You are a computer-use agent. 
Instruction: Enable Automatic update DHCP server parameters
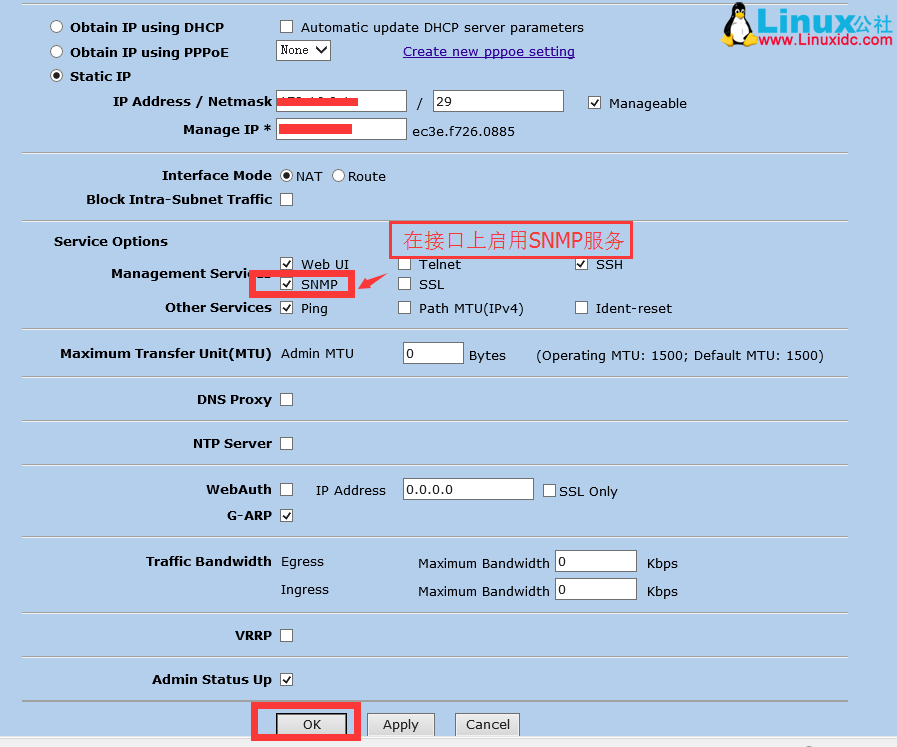(286, 27)
